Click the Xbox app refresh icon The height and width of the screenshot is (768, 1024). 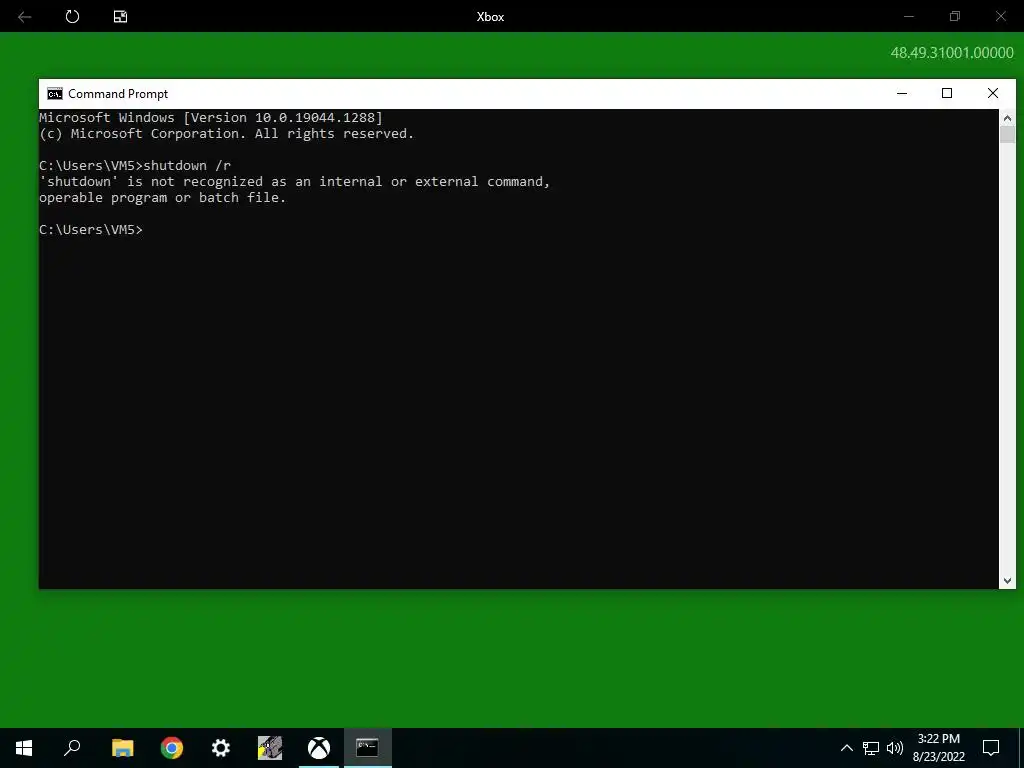72,16
